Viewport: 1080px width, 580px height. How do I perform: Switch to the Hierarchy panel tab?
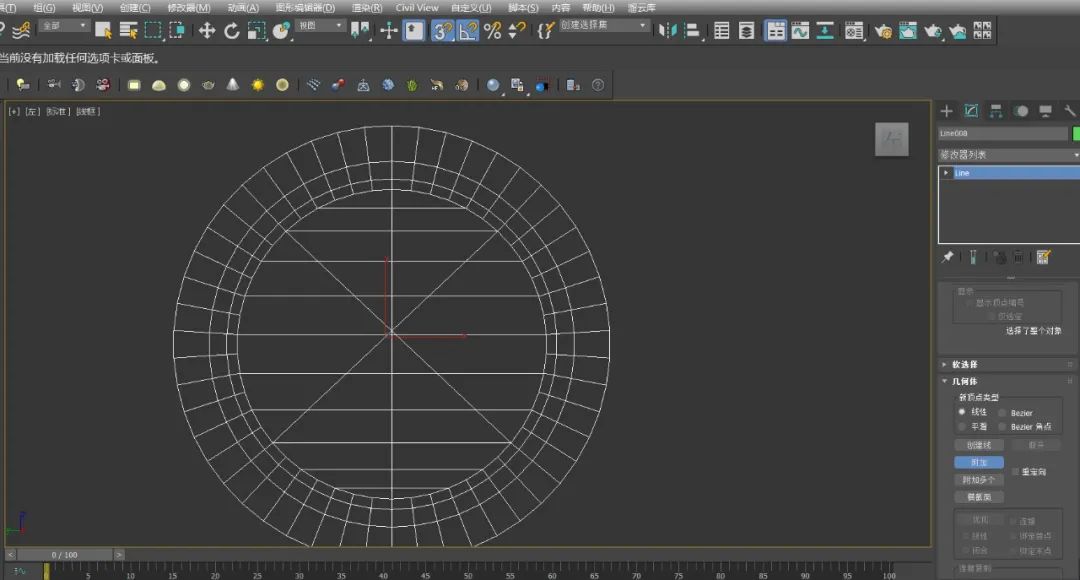tap(996, 111)
